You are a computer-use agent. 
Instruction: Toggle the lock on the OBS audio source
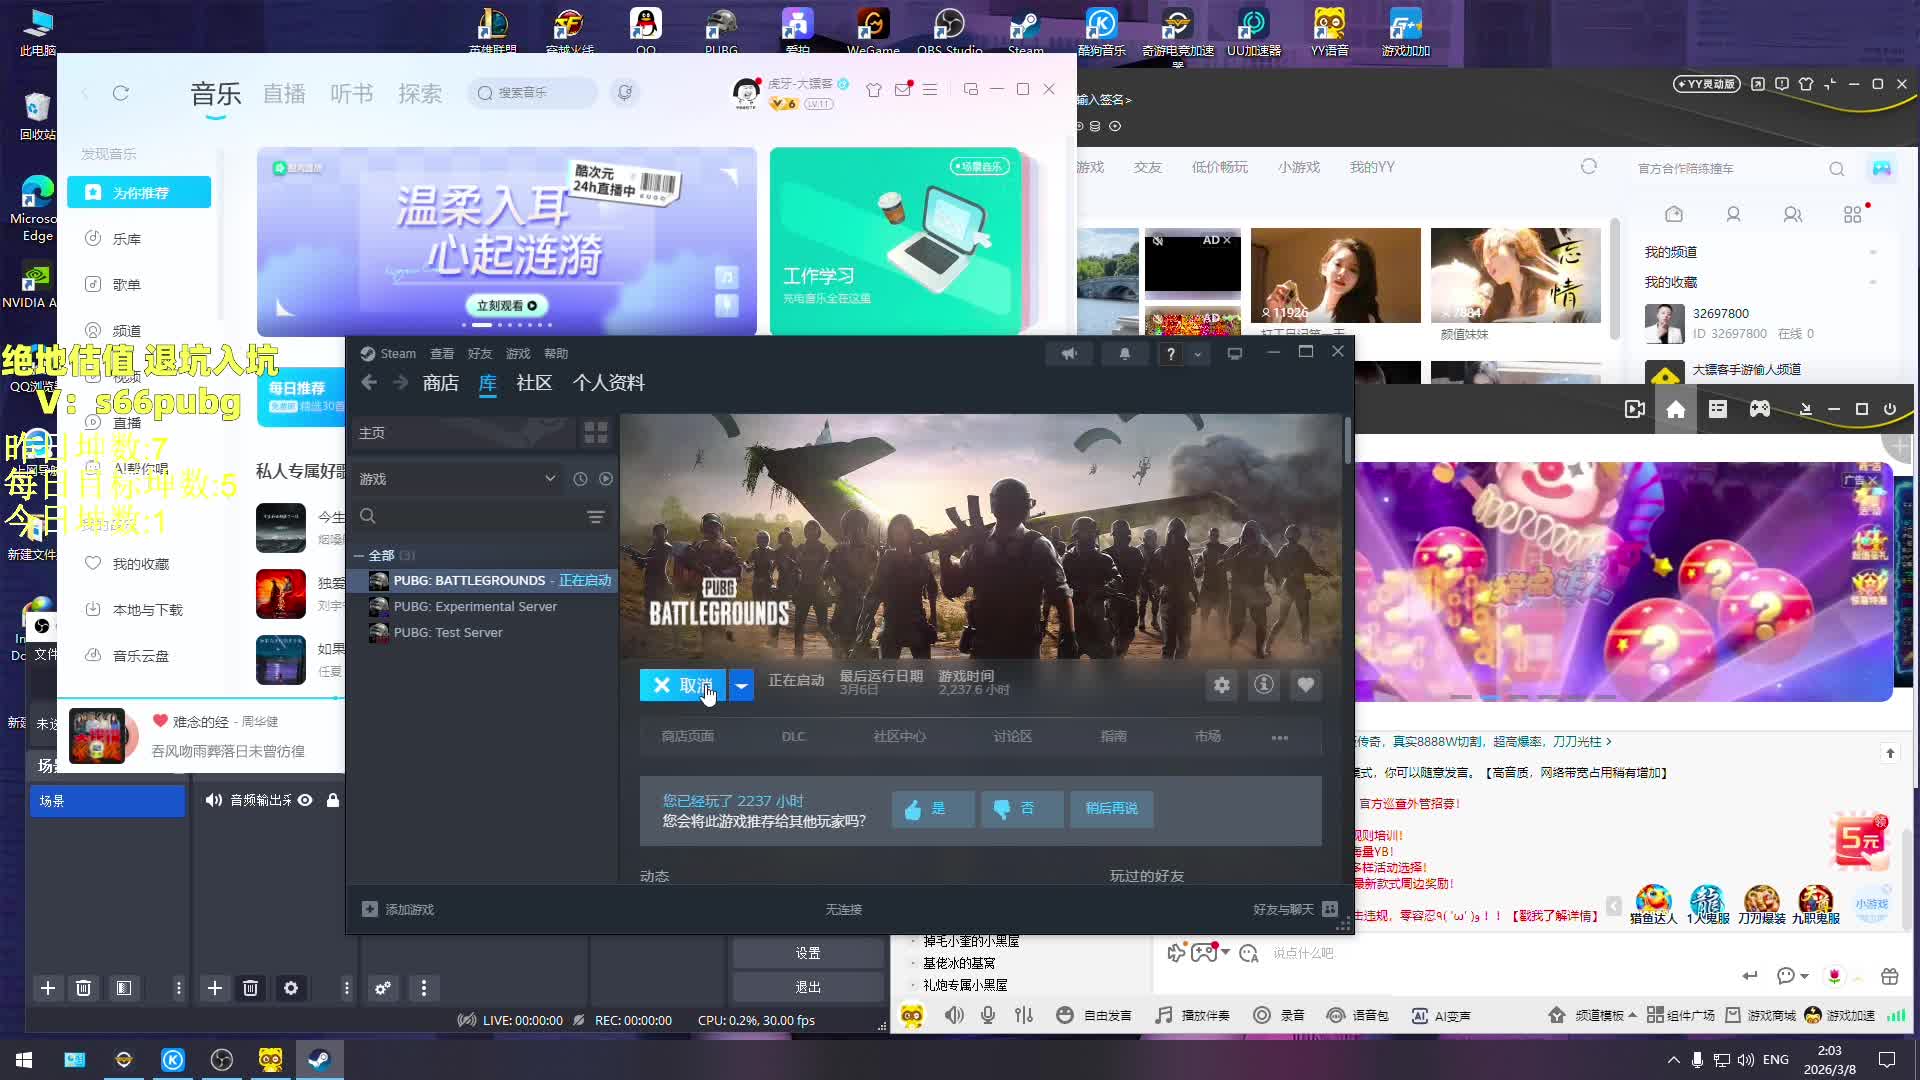coord(333,800)
